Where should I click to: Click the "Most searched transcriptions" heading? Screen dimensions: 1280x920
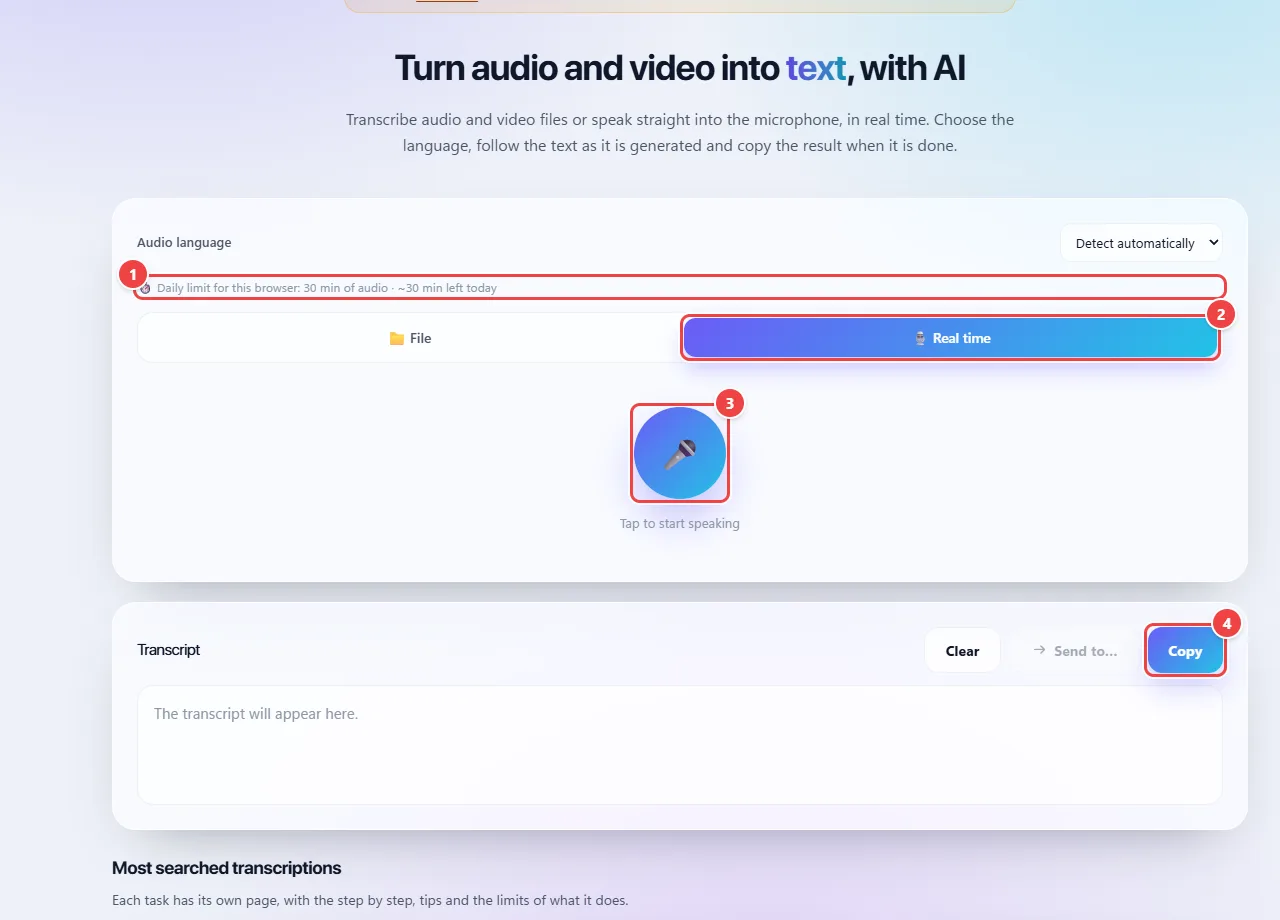pyautogui.click(x=227, y=868)
